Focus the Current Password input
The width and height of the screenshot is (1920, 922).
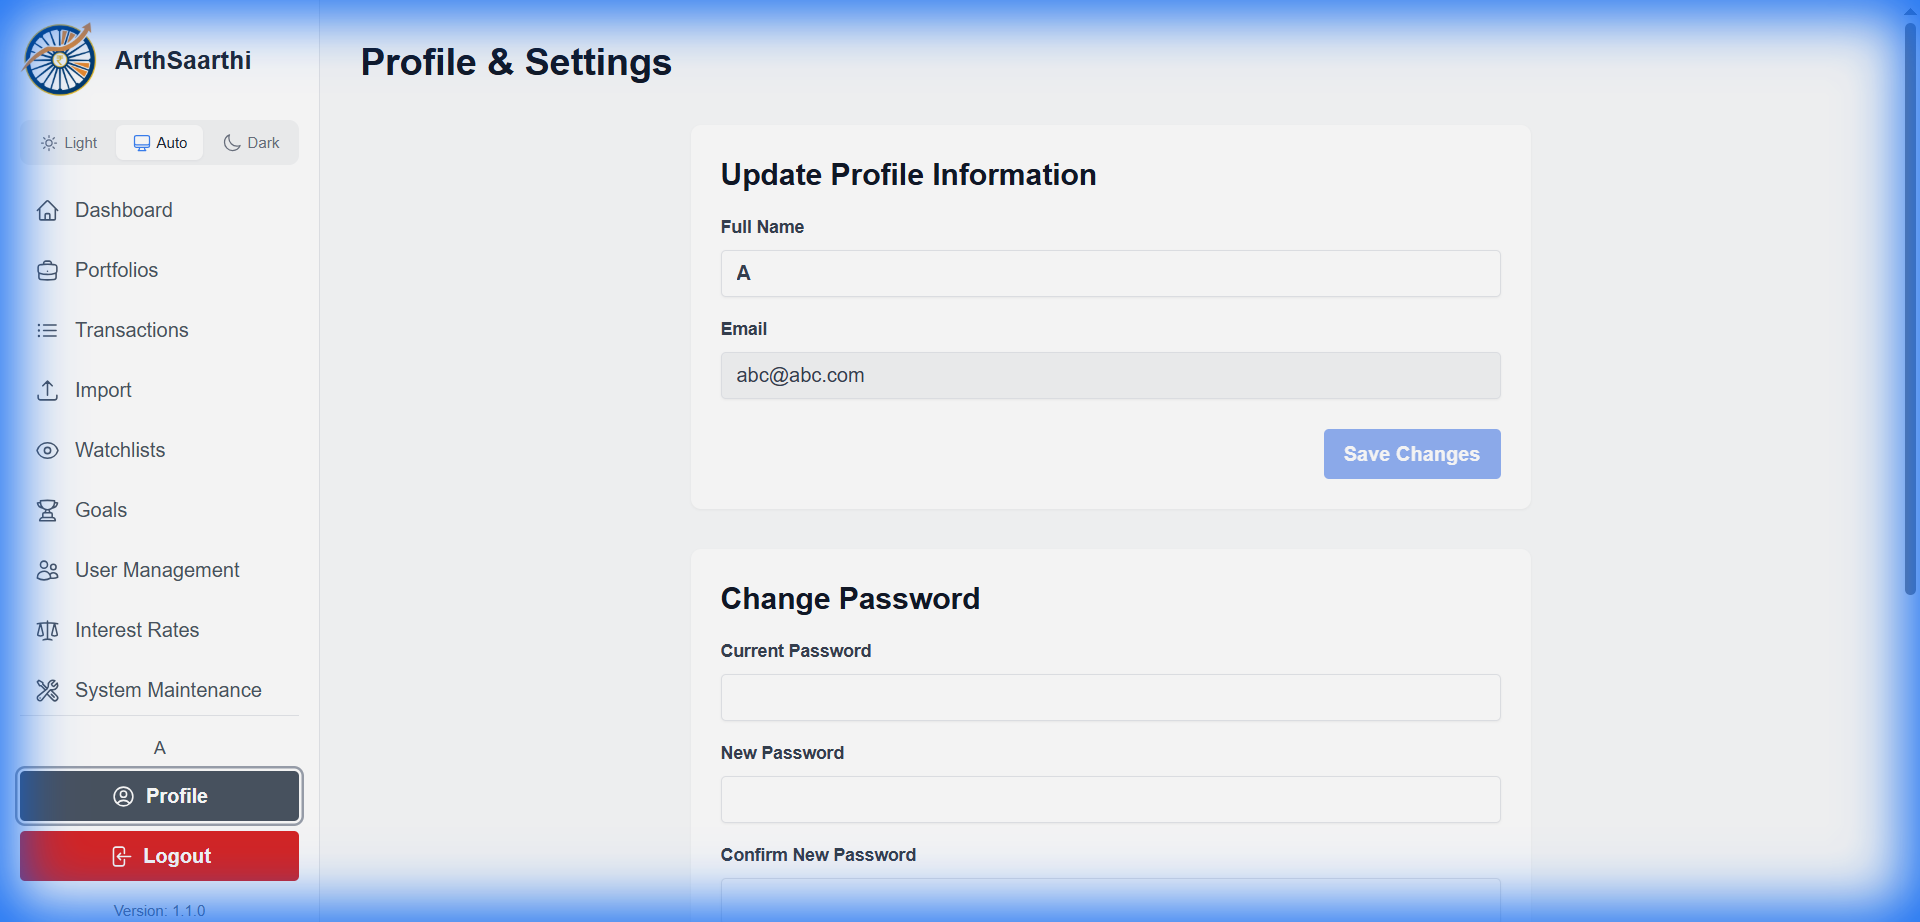(1109, 697)
